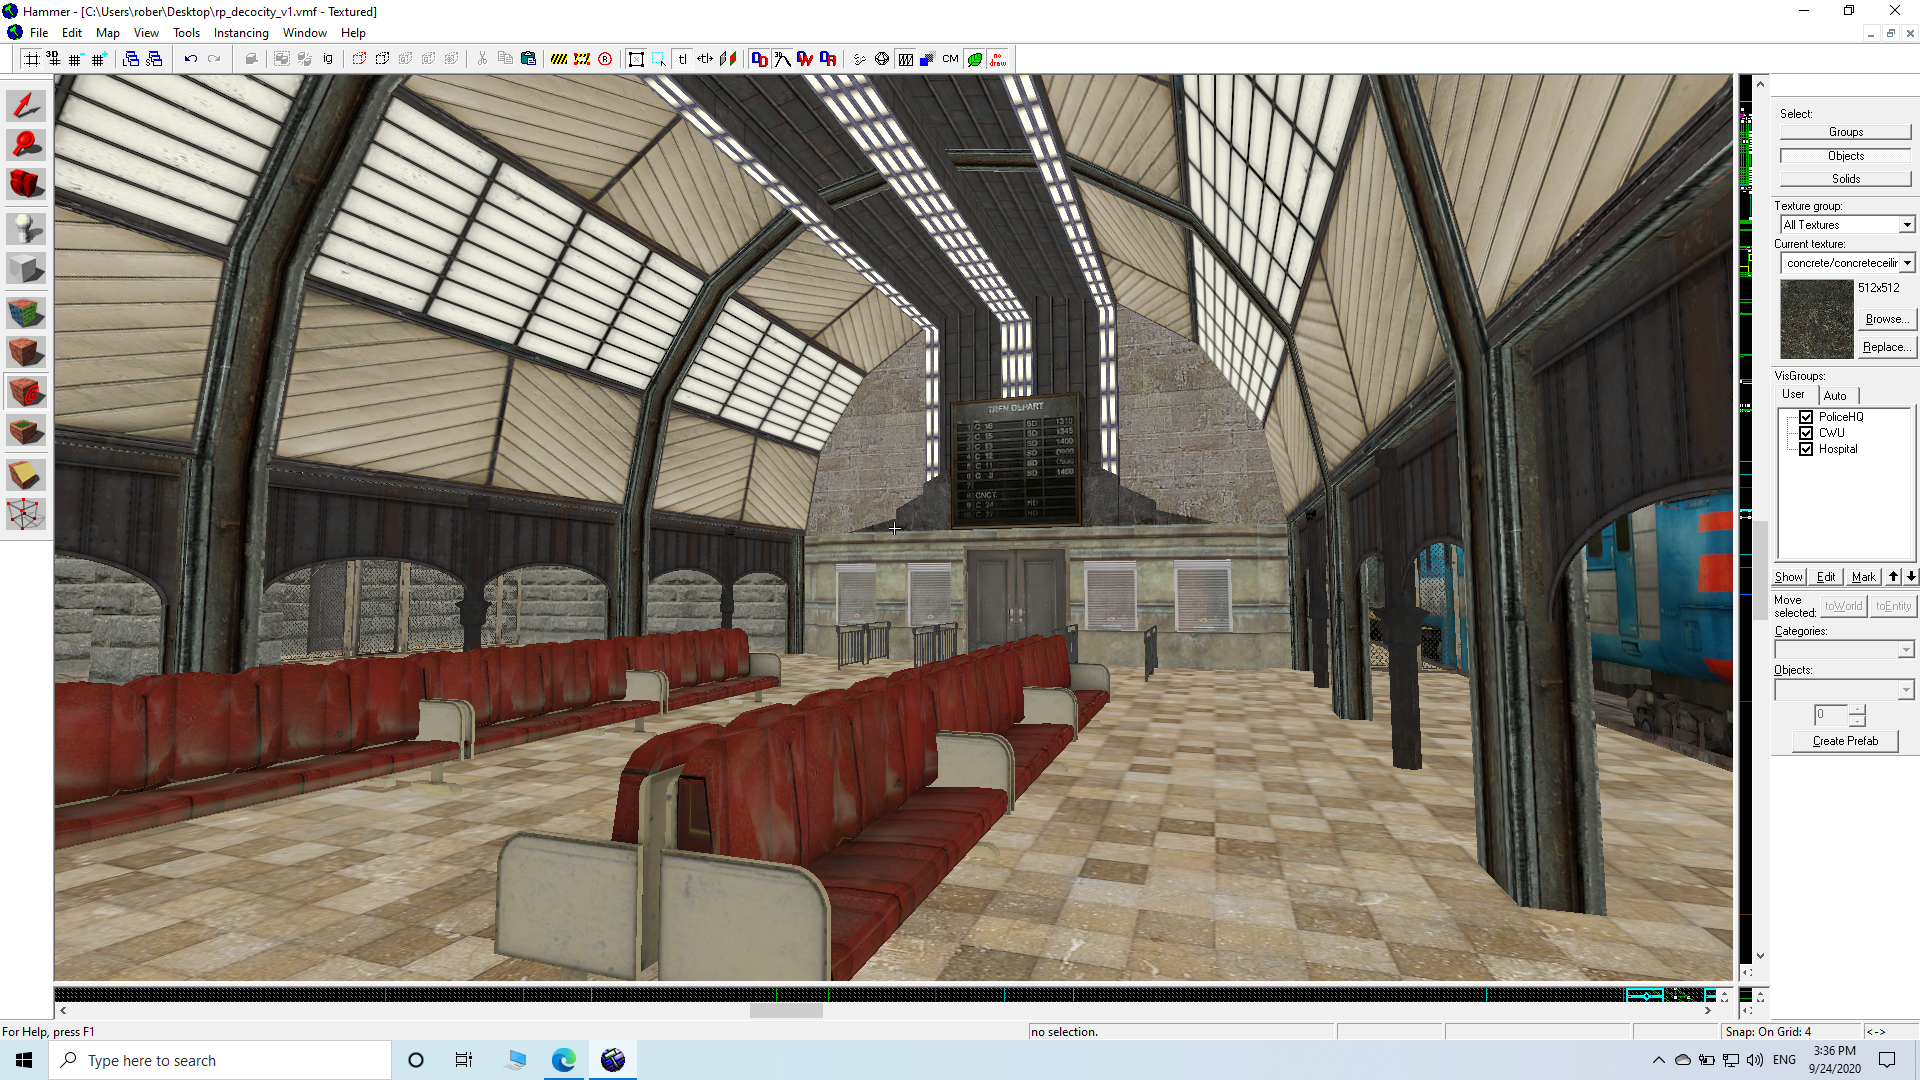Uncheck the CWU visgroup

pyautogui.click(x=1806, y=433)
